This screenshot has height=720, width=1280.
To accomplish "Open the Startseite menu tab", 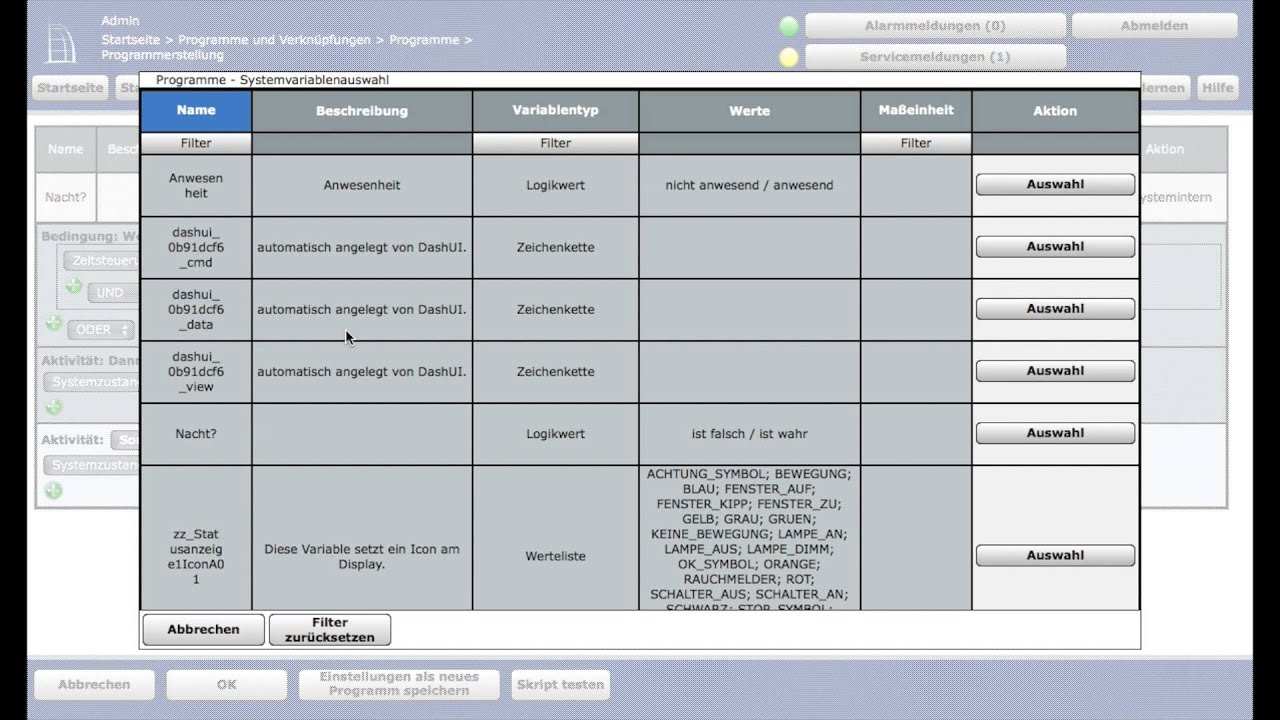I will pyautogui.click(x=70, y=88).
